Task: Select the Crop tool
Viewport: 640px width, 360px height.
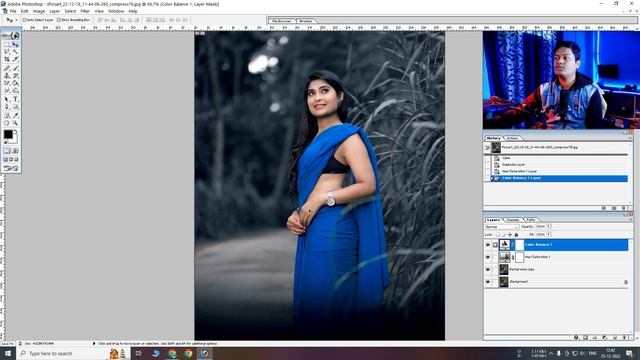Action: coord(7,59)
